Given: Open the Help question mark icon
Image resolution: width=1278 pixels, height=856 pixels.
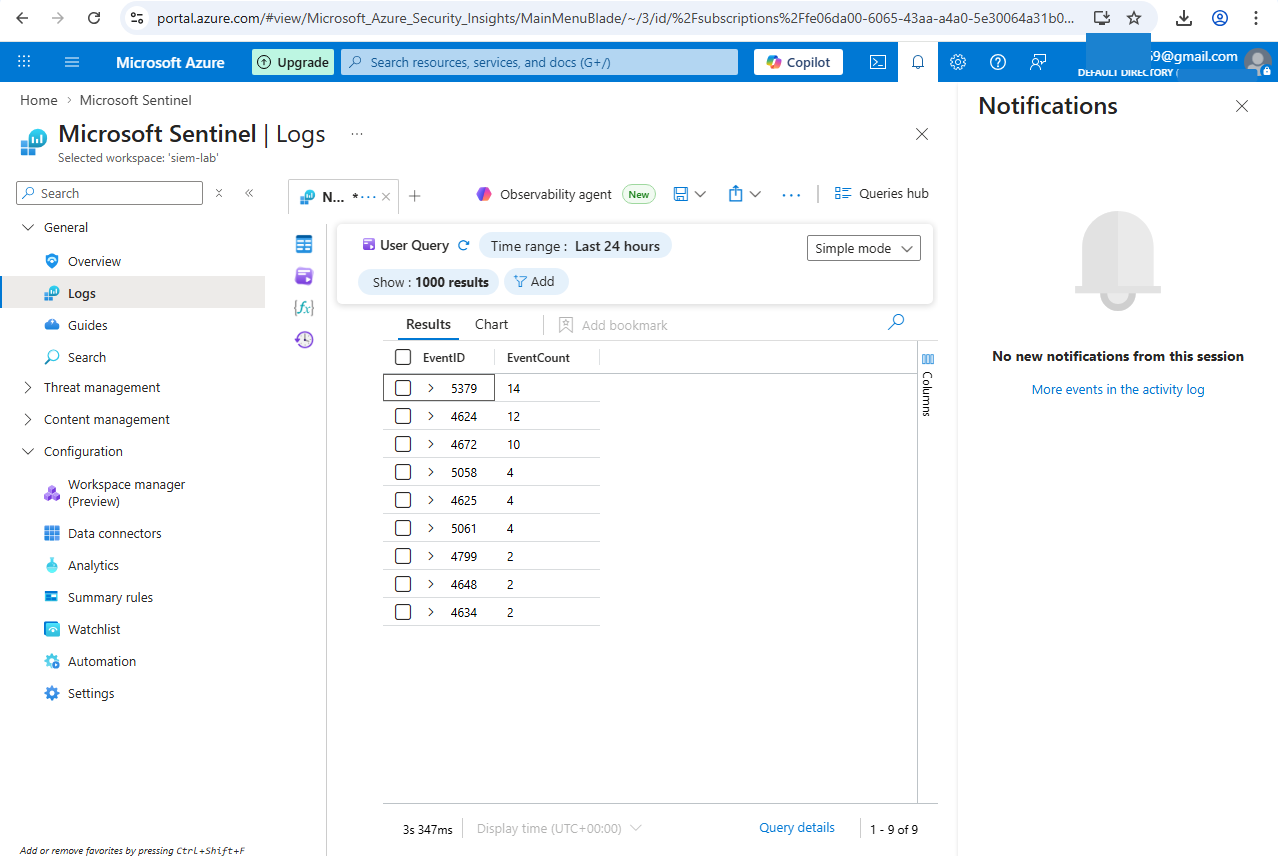Looking at the screenshot, I should click(x=998, y=62).
